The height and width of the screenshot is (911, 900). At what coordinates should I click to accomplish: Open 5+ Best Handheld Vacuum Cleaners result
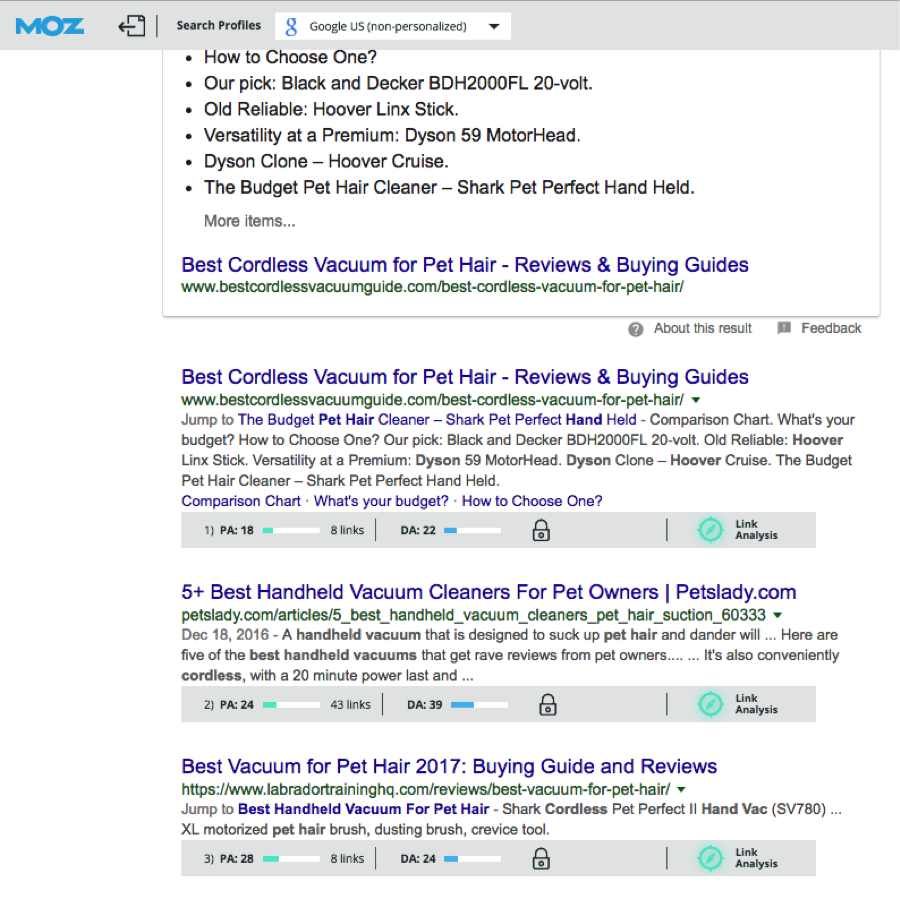click(488, 592)
